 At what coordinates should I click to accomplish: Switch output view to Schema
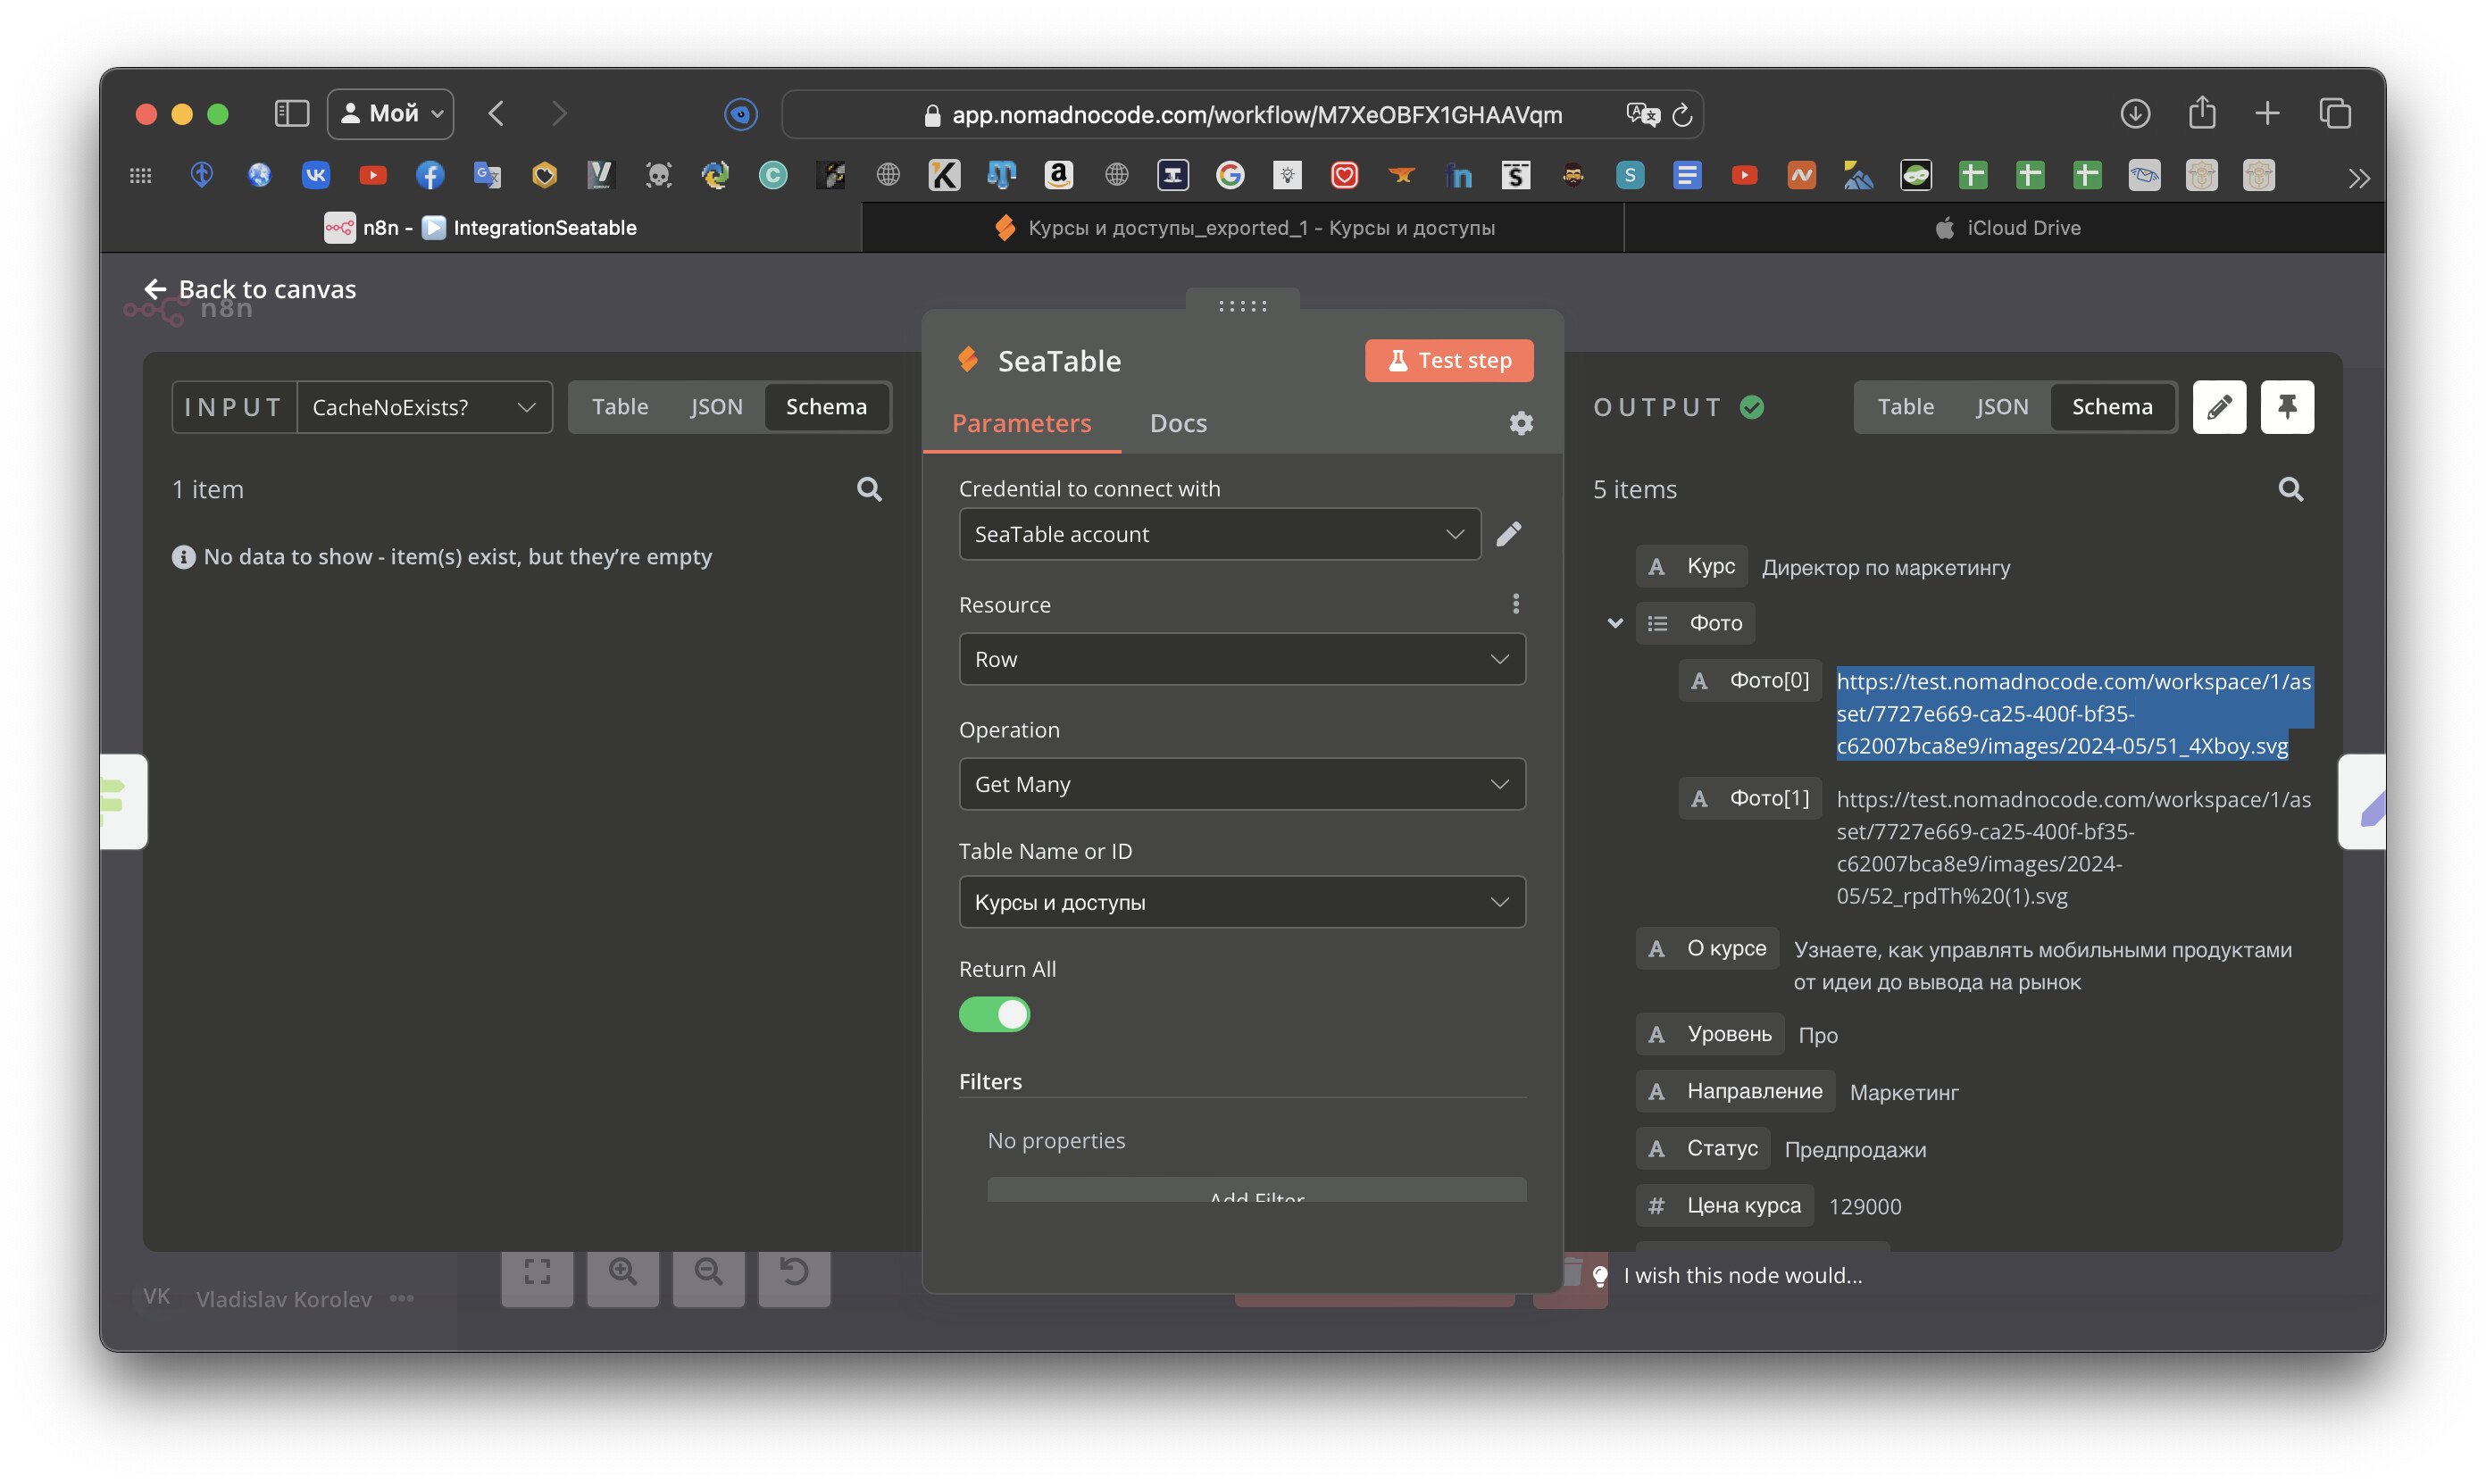pyautogui.click(x=2111, y=407)
